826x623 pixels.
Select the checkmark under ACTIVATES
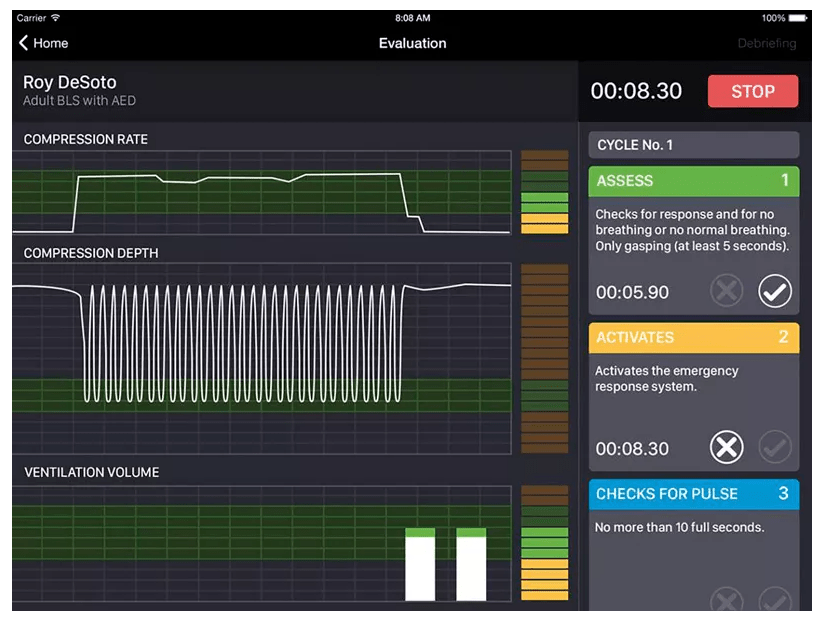774,448
